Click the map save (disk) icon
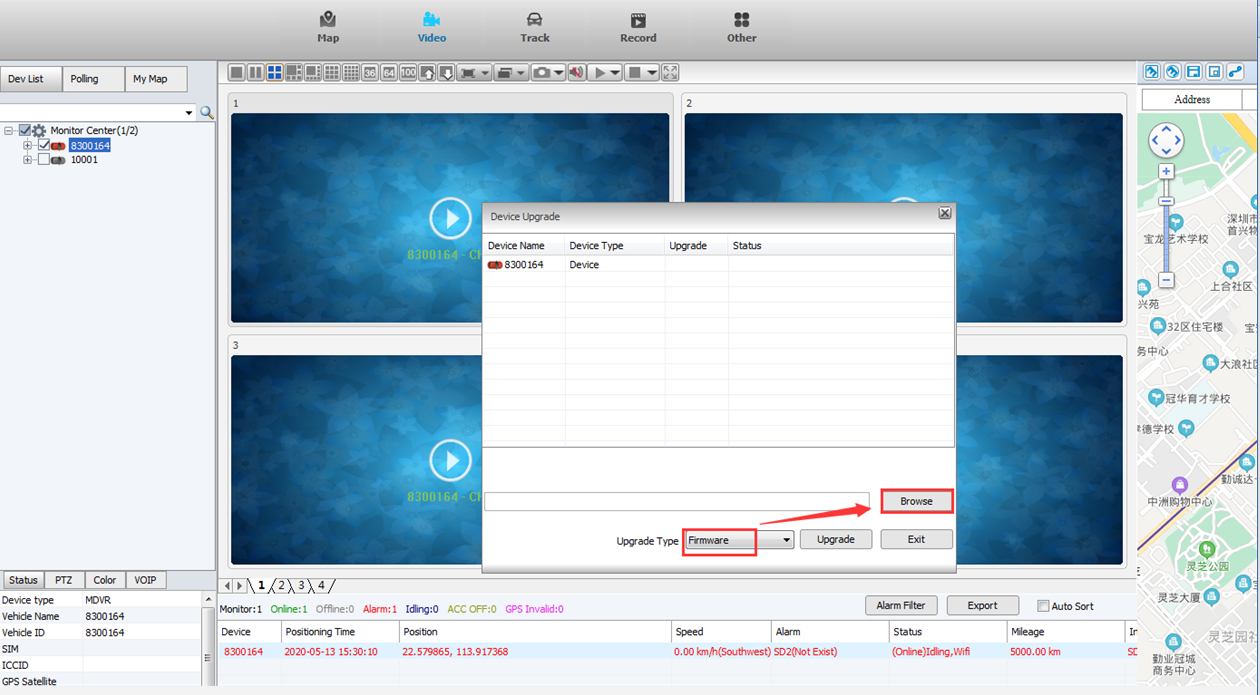Screen dimensions: 1260x695 click(x=1193, y=72)
